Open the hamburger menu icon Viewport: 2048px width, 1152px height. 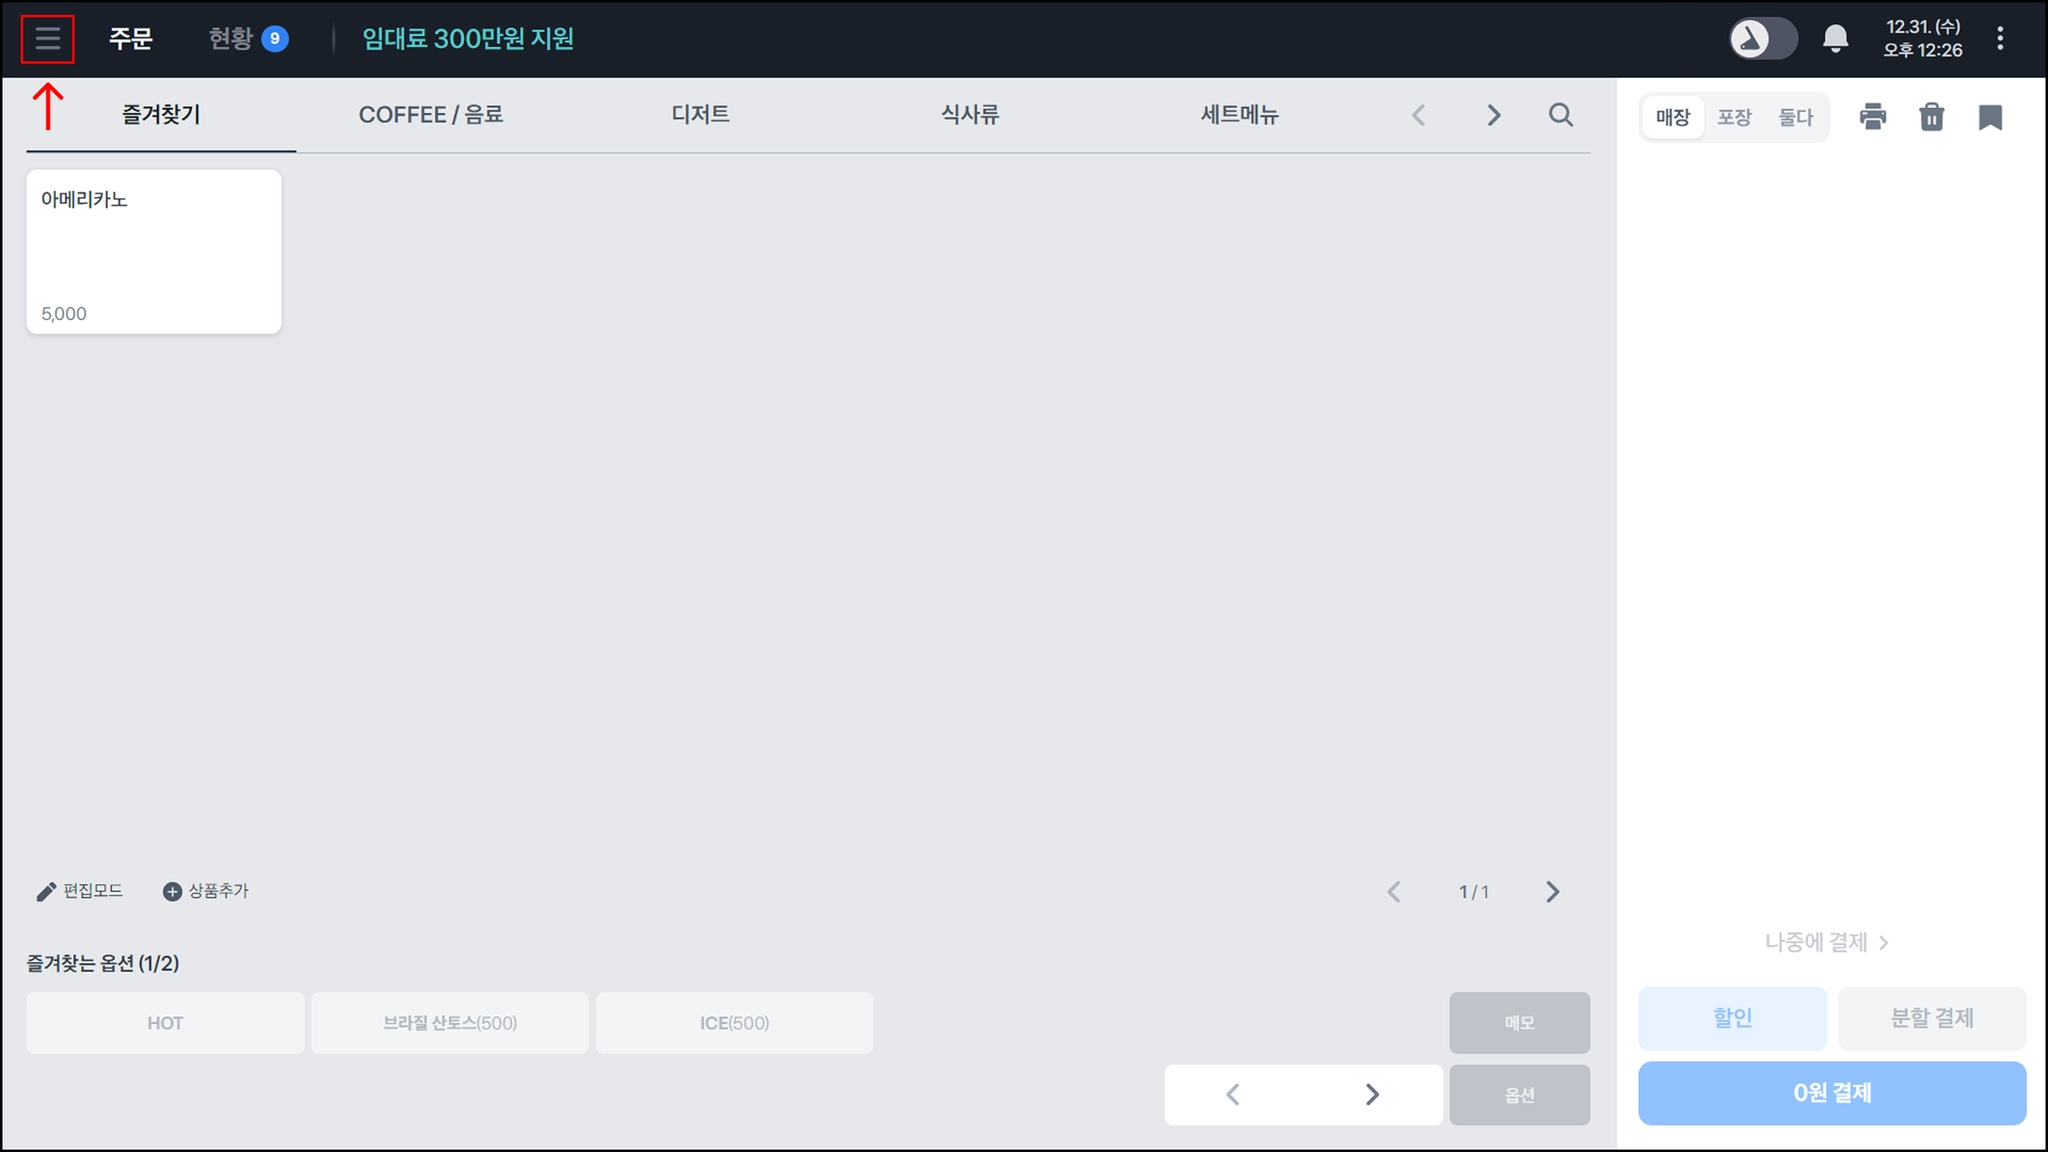(47, 39)
